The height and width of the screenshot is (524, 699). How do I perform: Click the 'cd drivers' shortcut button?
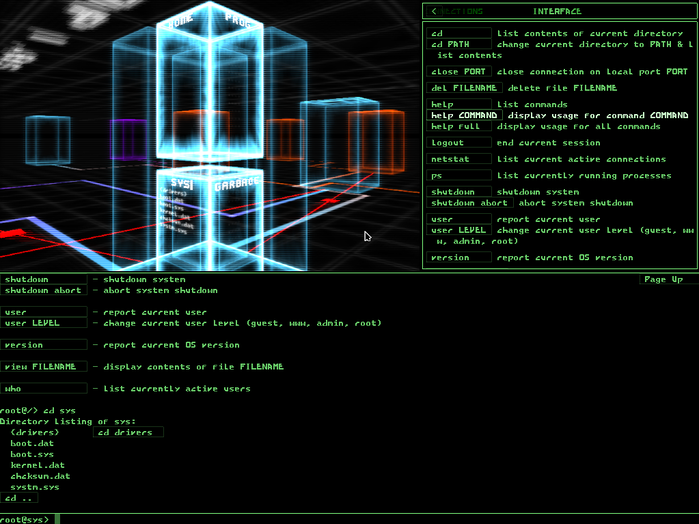pyautogui.click(x=128, y=432)
